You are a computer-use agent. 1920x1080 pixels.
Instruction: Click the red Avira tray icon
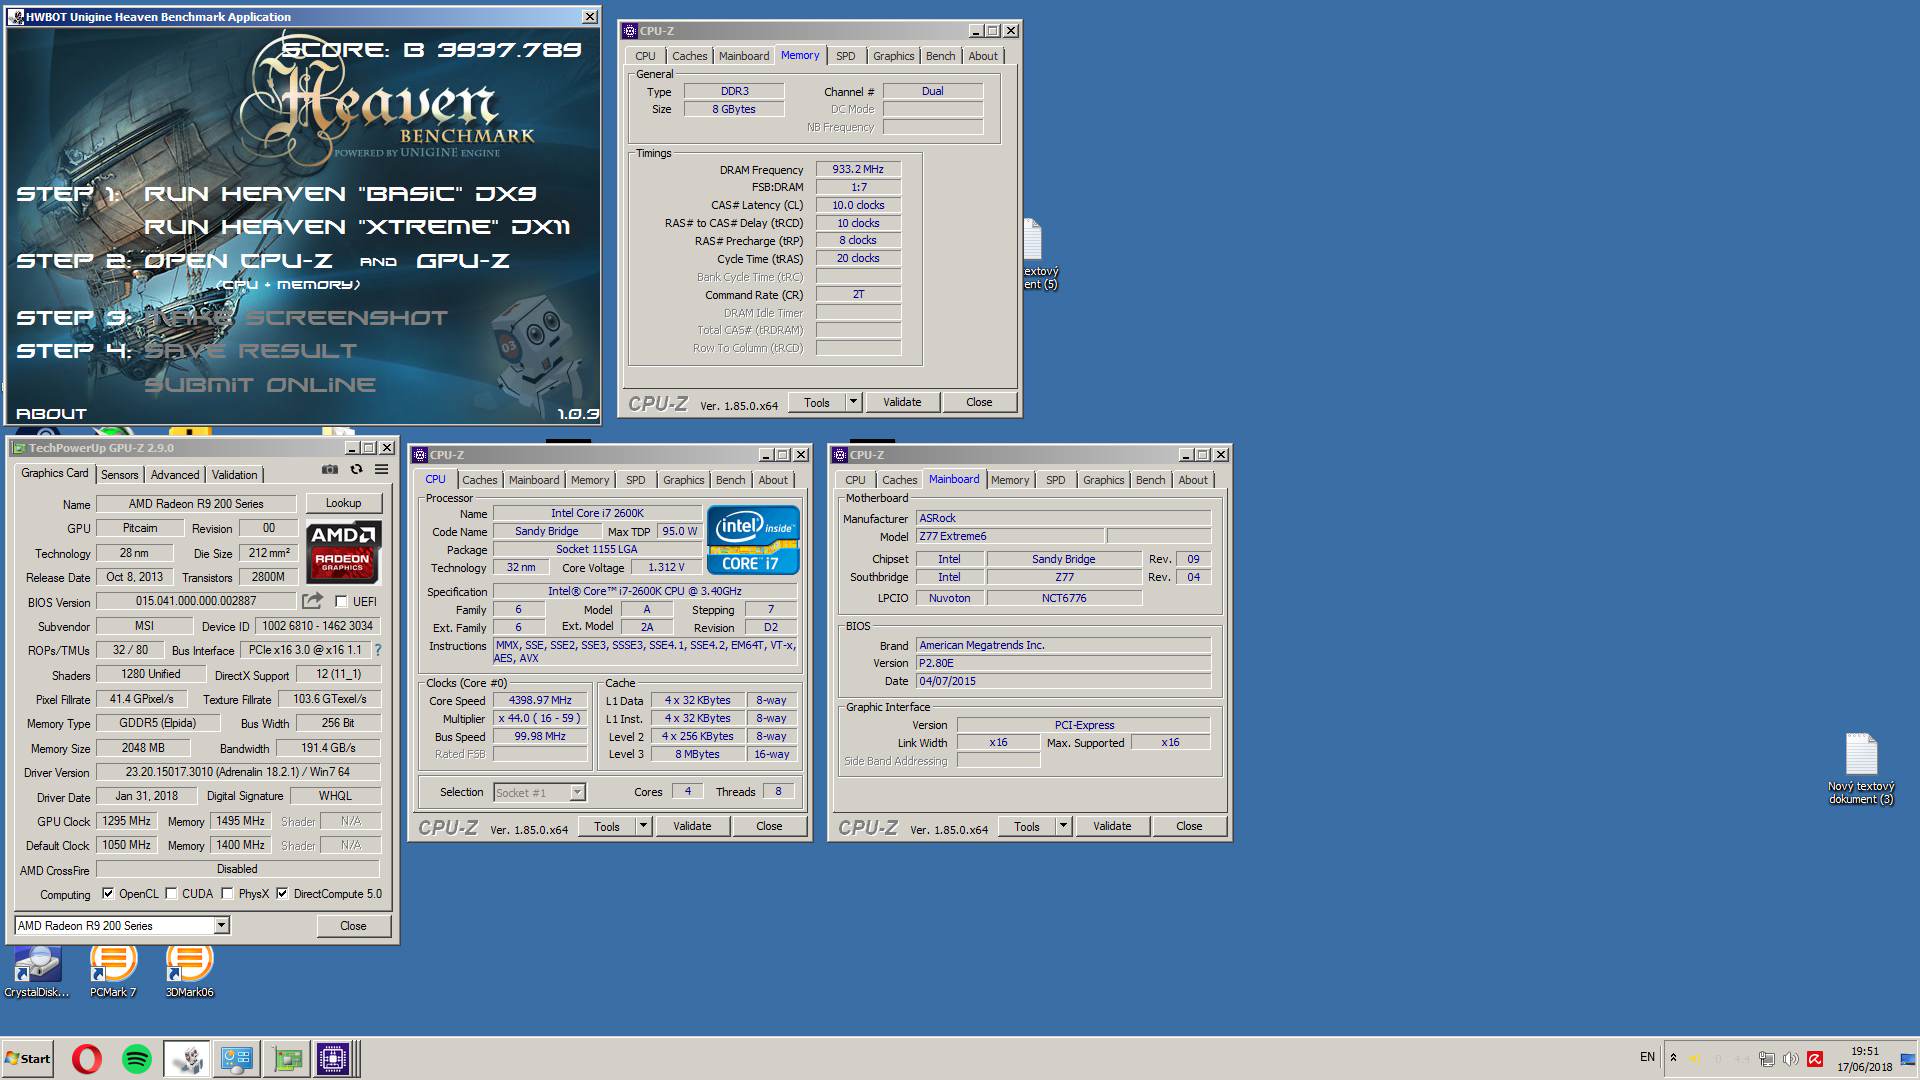(1815, 1059)
